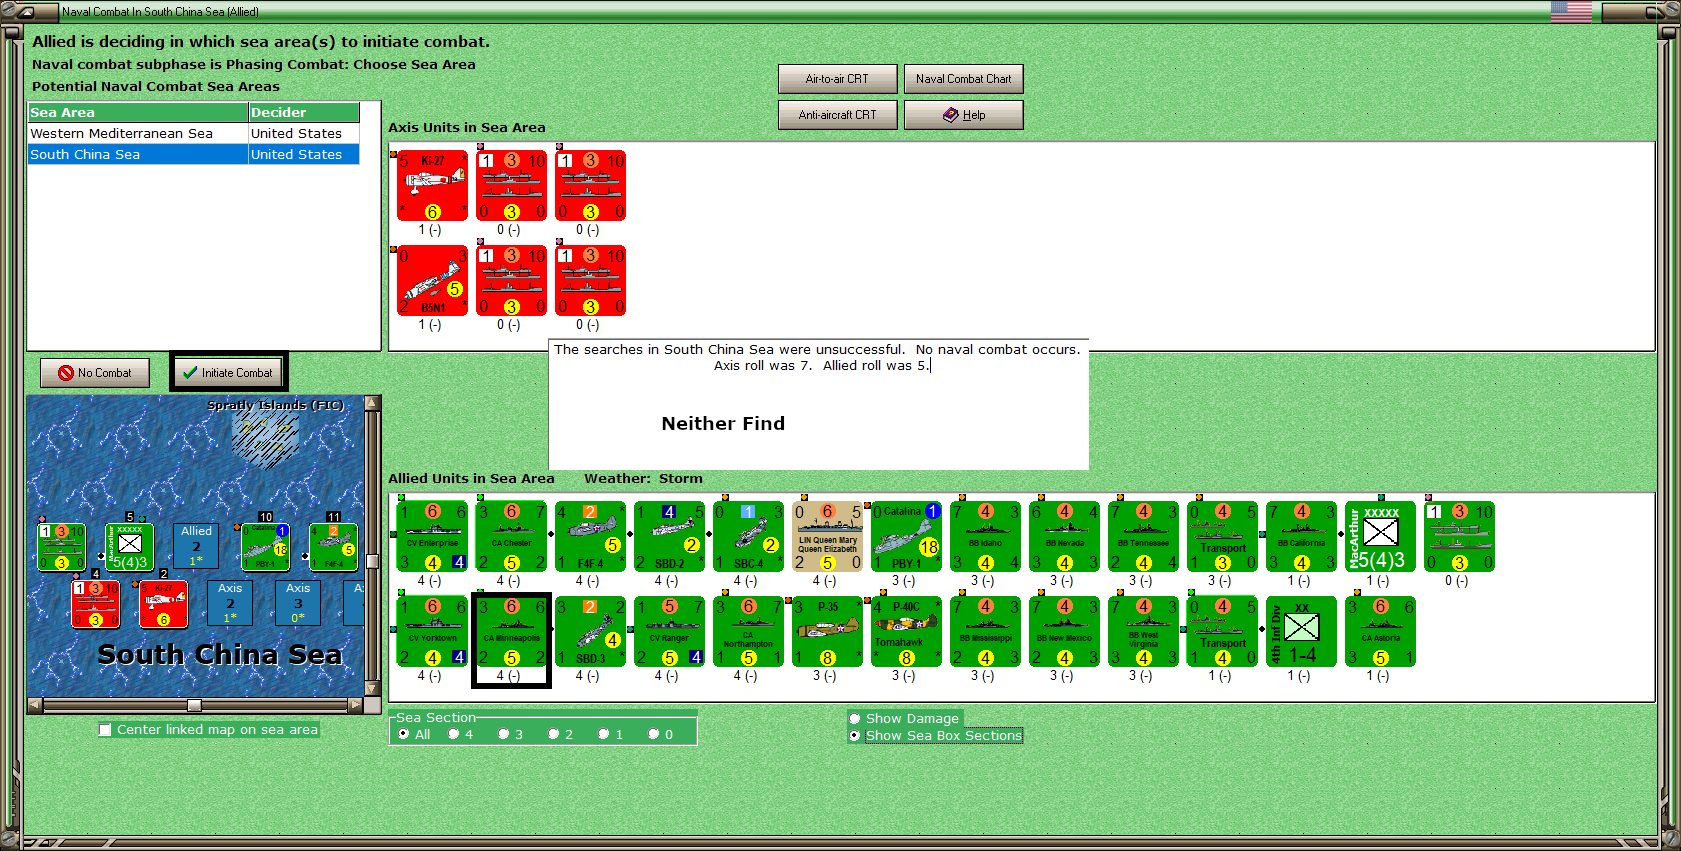Select the 4th Inf Div unit
Image resolution: width=1681 pixels, height=851 pixels.
[1301, 632]
